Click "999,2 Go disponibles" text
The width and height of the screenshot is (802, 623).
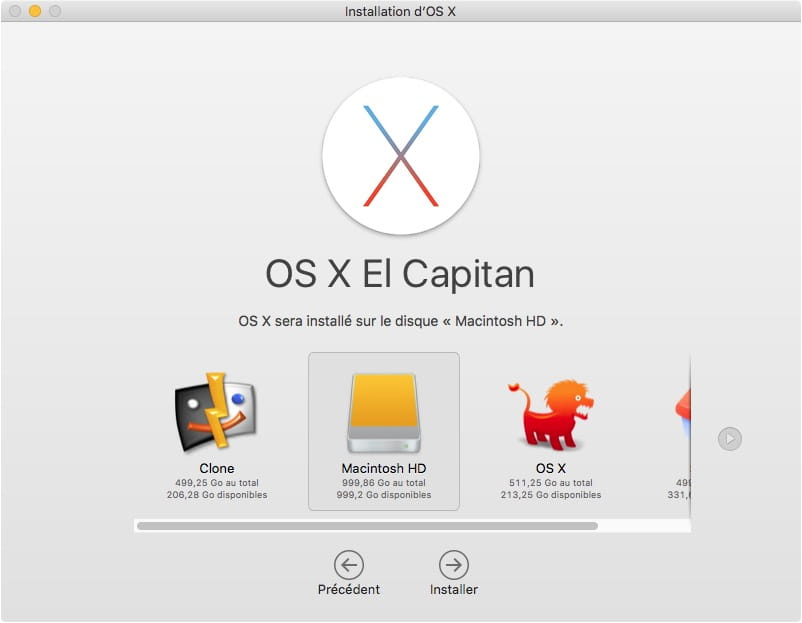pyautogui.click(x=384, y=495)
